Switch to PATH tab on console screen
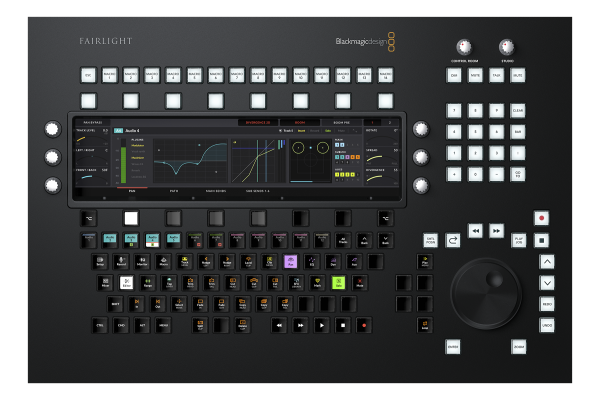 click(174, 191)
